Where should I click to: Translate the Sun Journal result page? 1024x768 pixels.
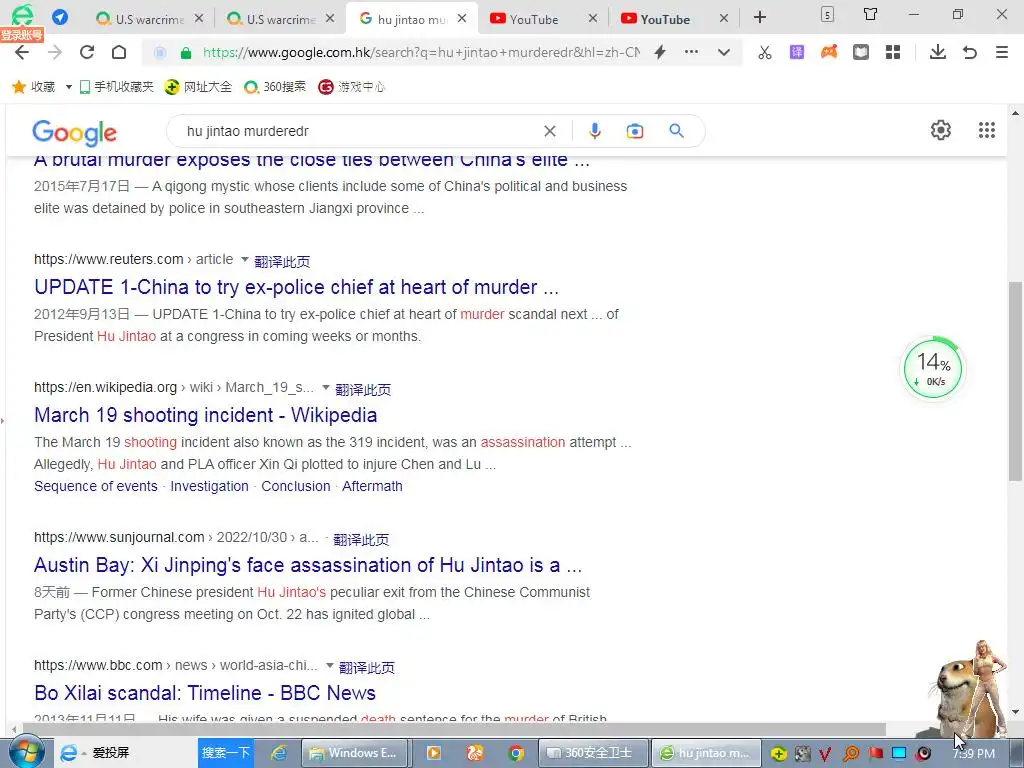361,539
